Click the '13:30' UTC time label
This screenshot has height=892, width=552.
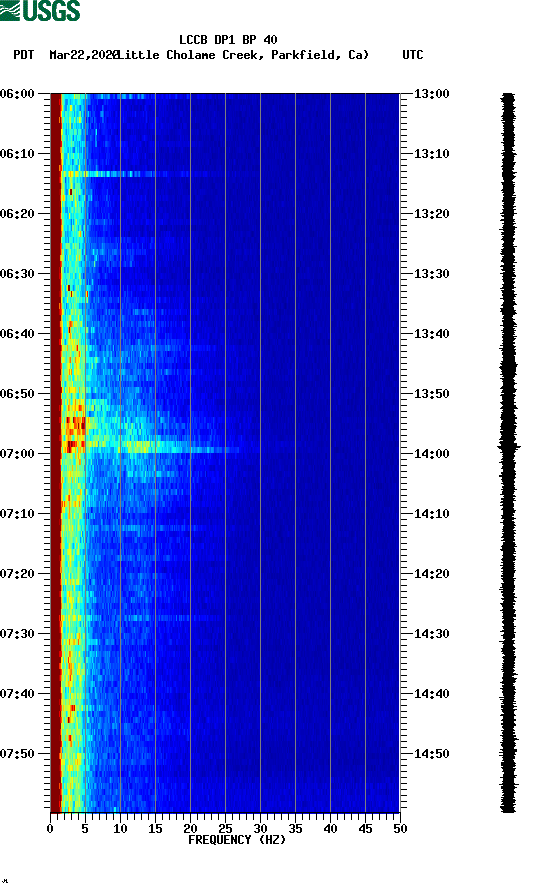pos(431,274)
